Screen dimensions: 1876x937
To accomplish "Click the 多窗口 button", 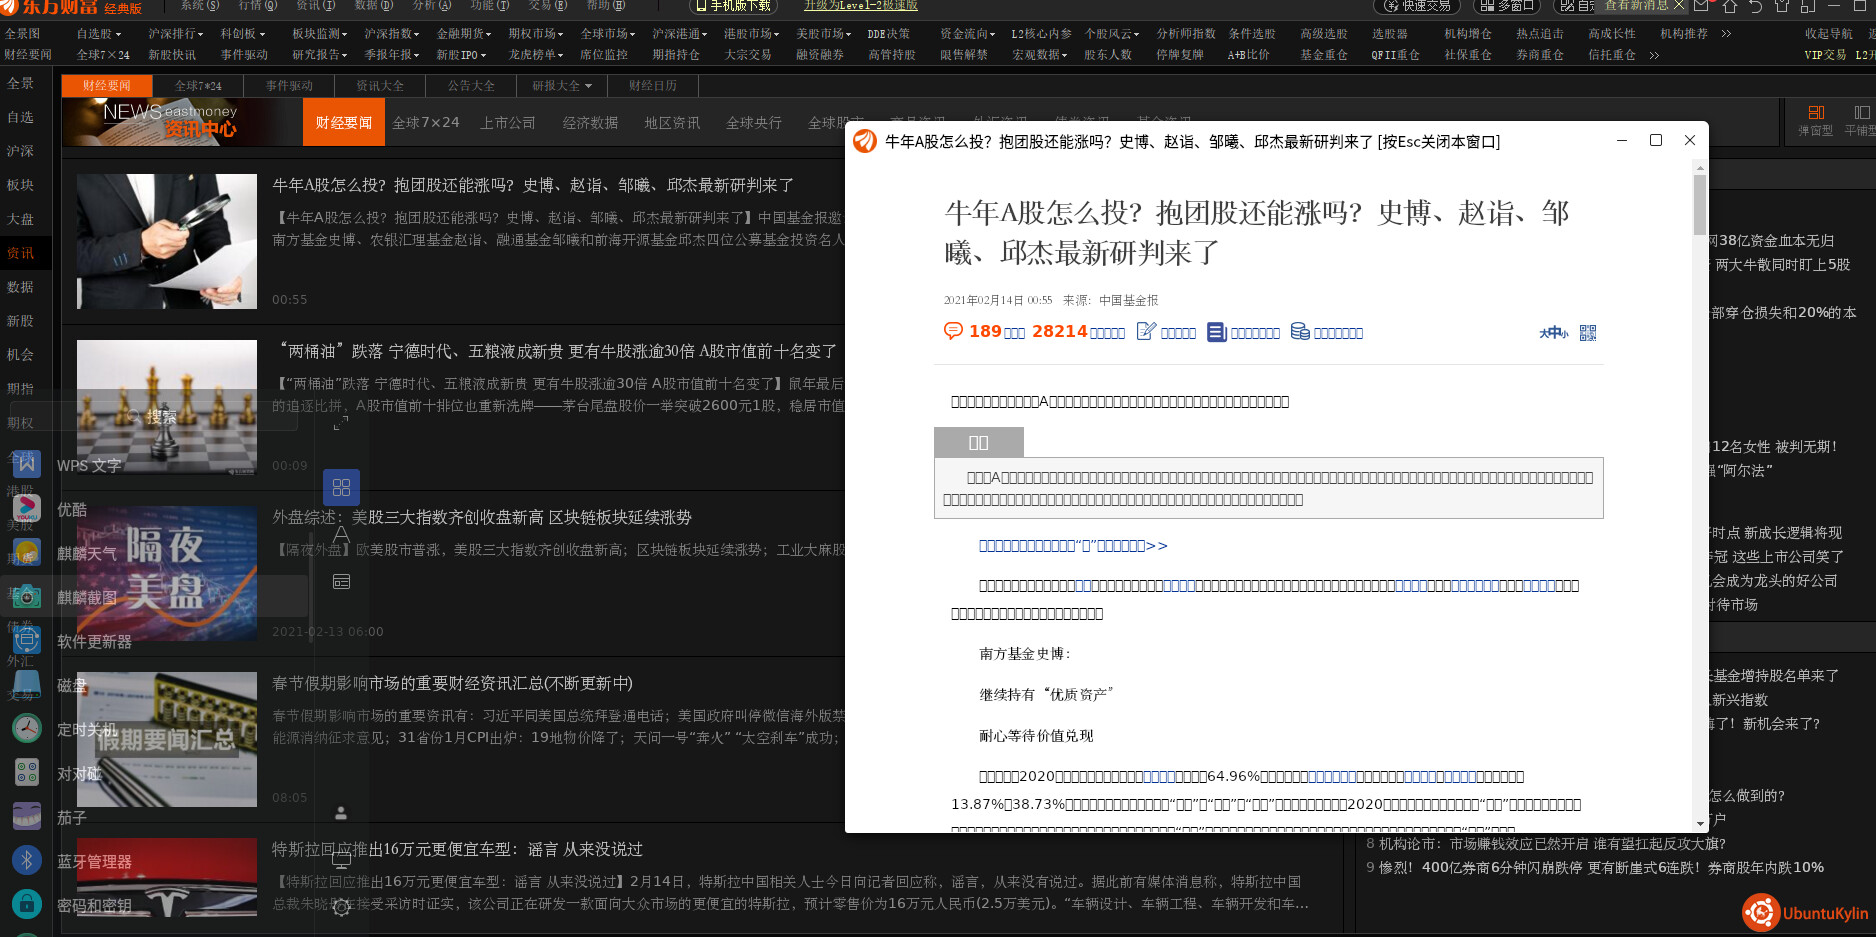I will click(1507, 6).
